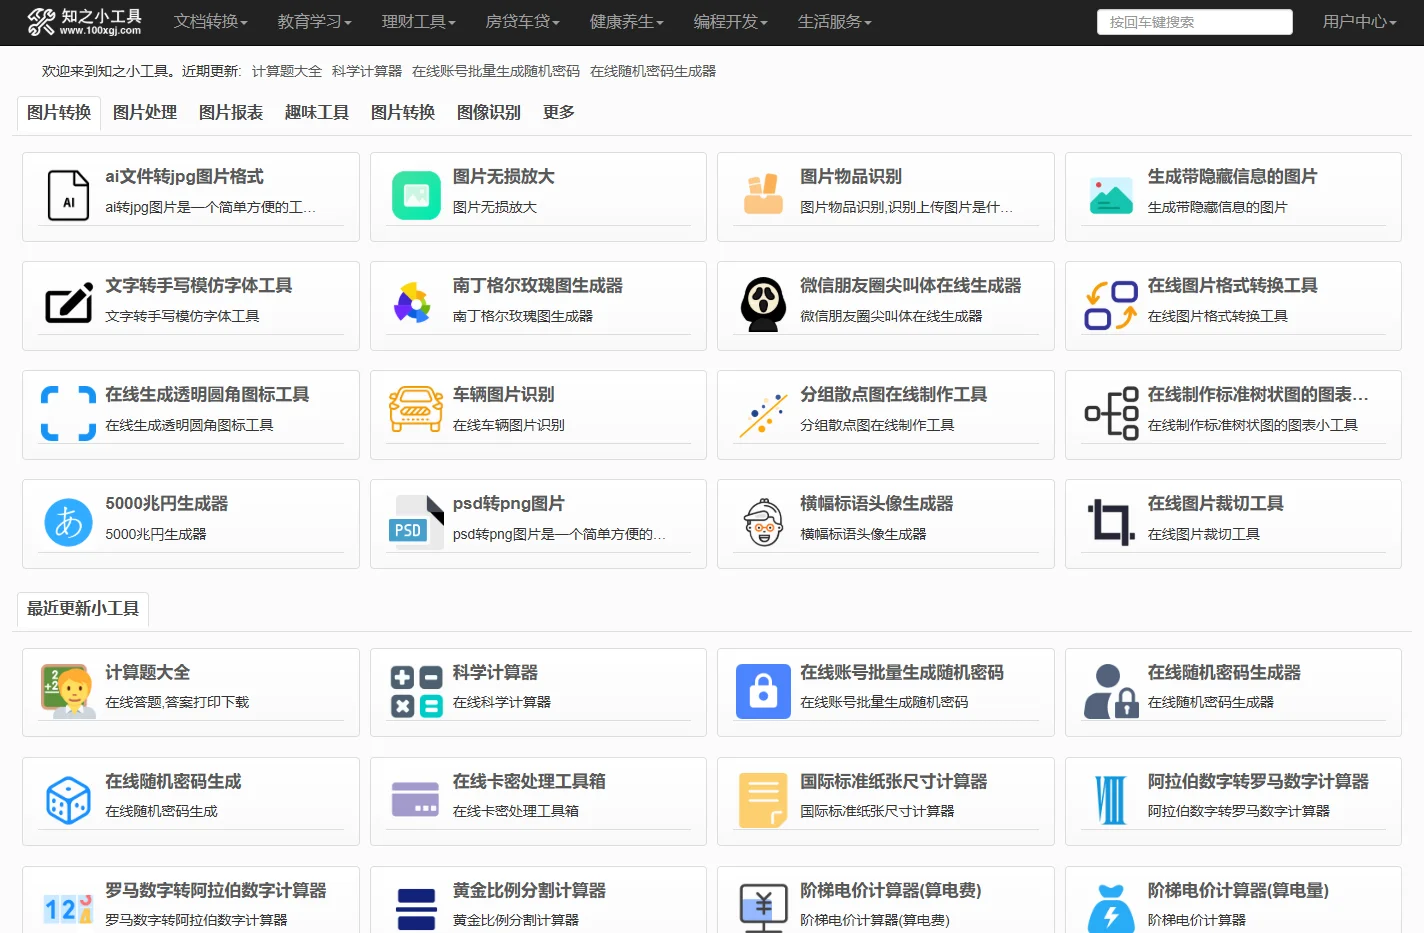Switch to the 图片报表 tab
This screenshot has width=1424, height=933.
pyautogui.click(x=231, y=113)
